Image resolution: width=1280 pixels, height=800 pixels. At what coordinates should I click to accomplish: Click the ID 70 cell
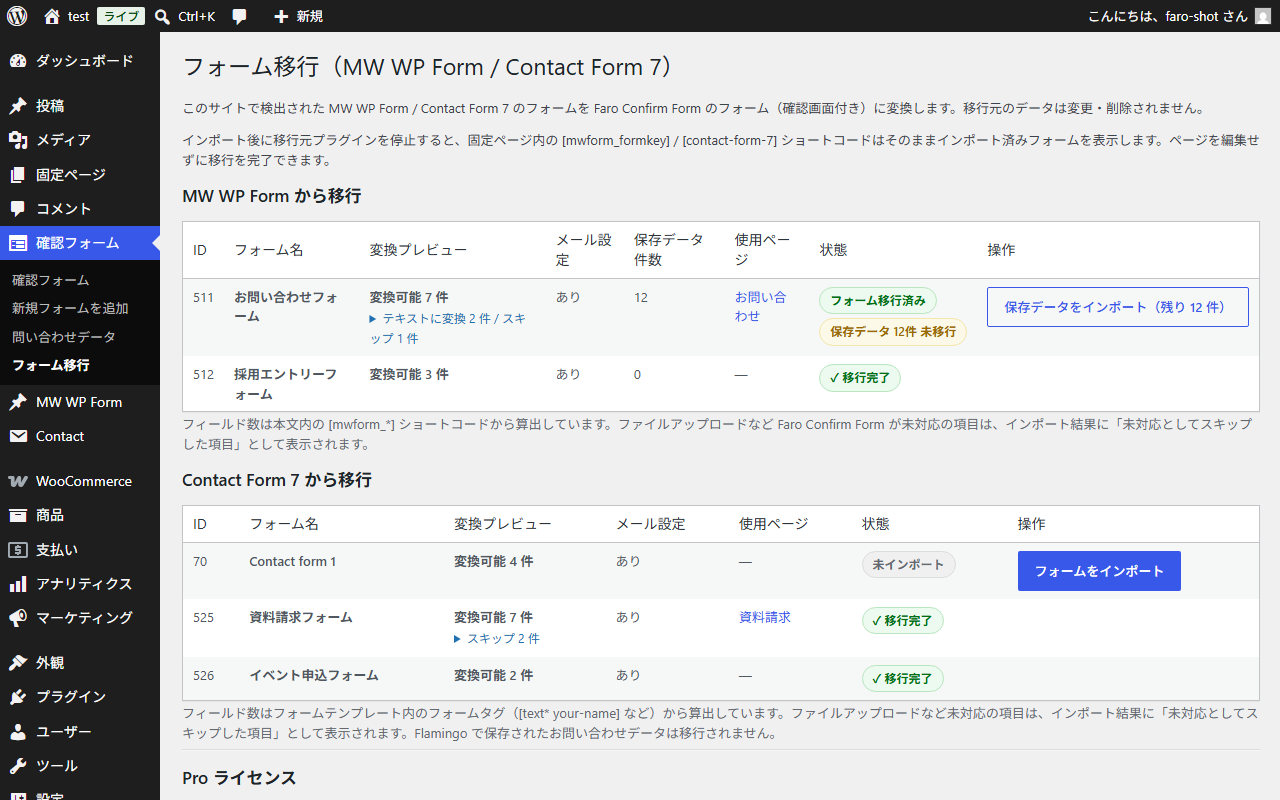(x=200, y=561)
